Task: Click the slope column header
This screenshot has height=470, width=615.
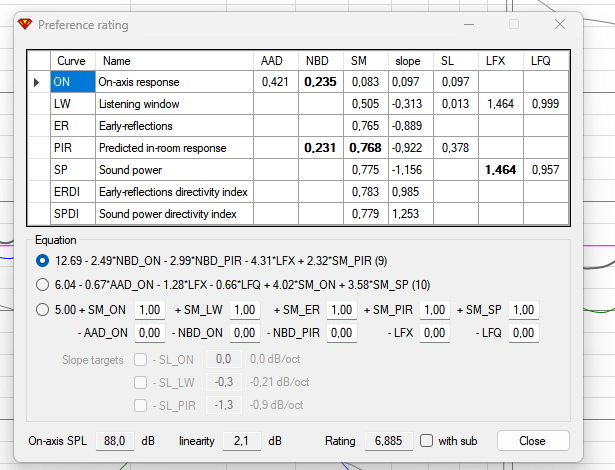Action: [x=411, y=61]
